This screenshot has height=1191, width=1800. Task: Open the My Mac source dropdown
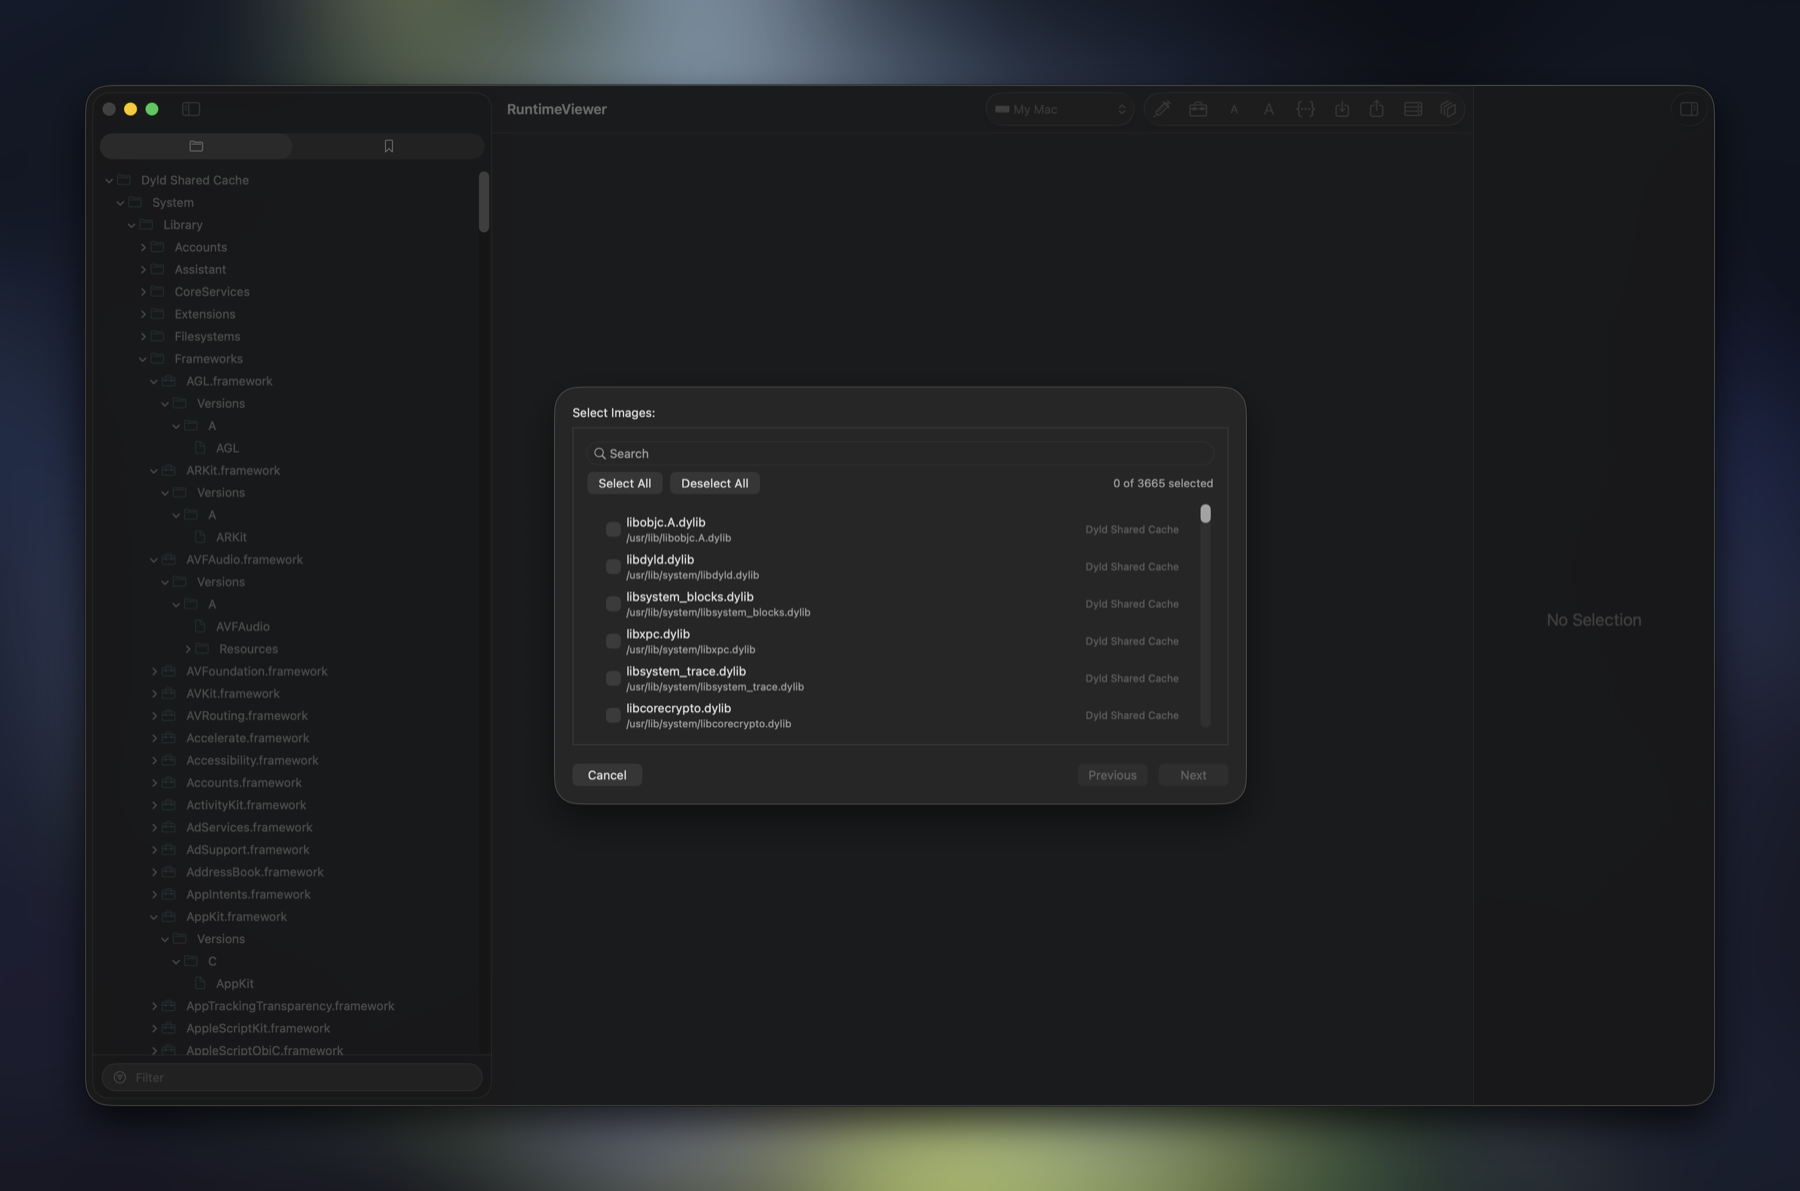[x=1059, y=109]
